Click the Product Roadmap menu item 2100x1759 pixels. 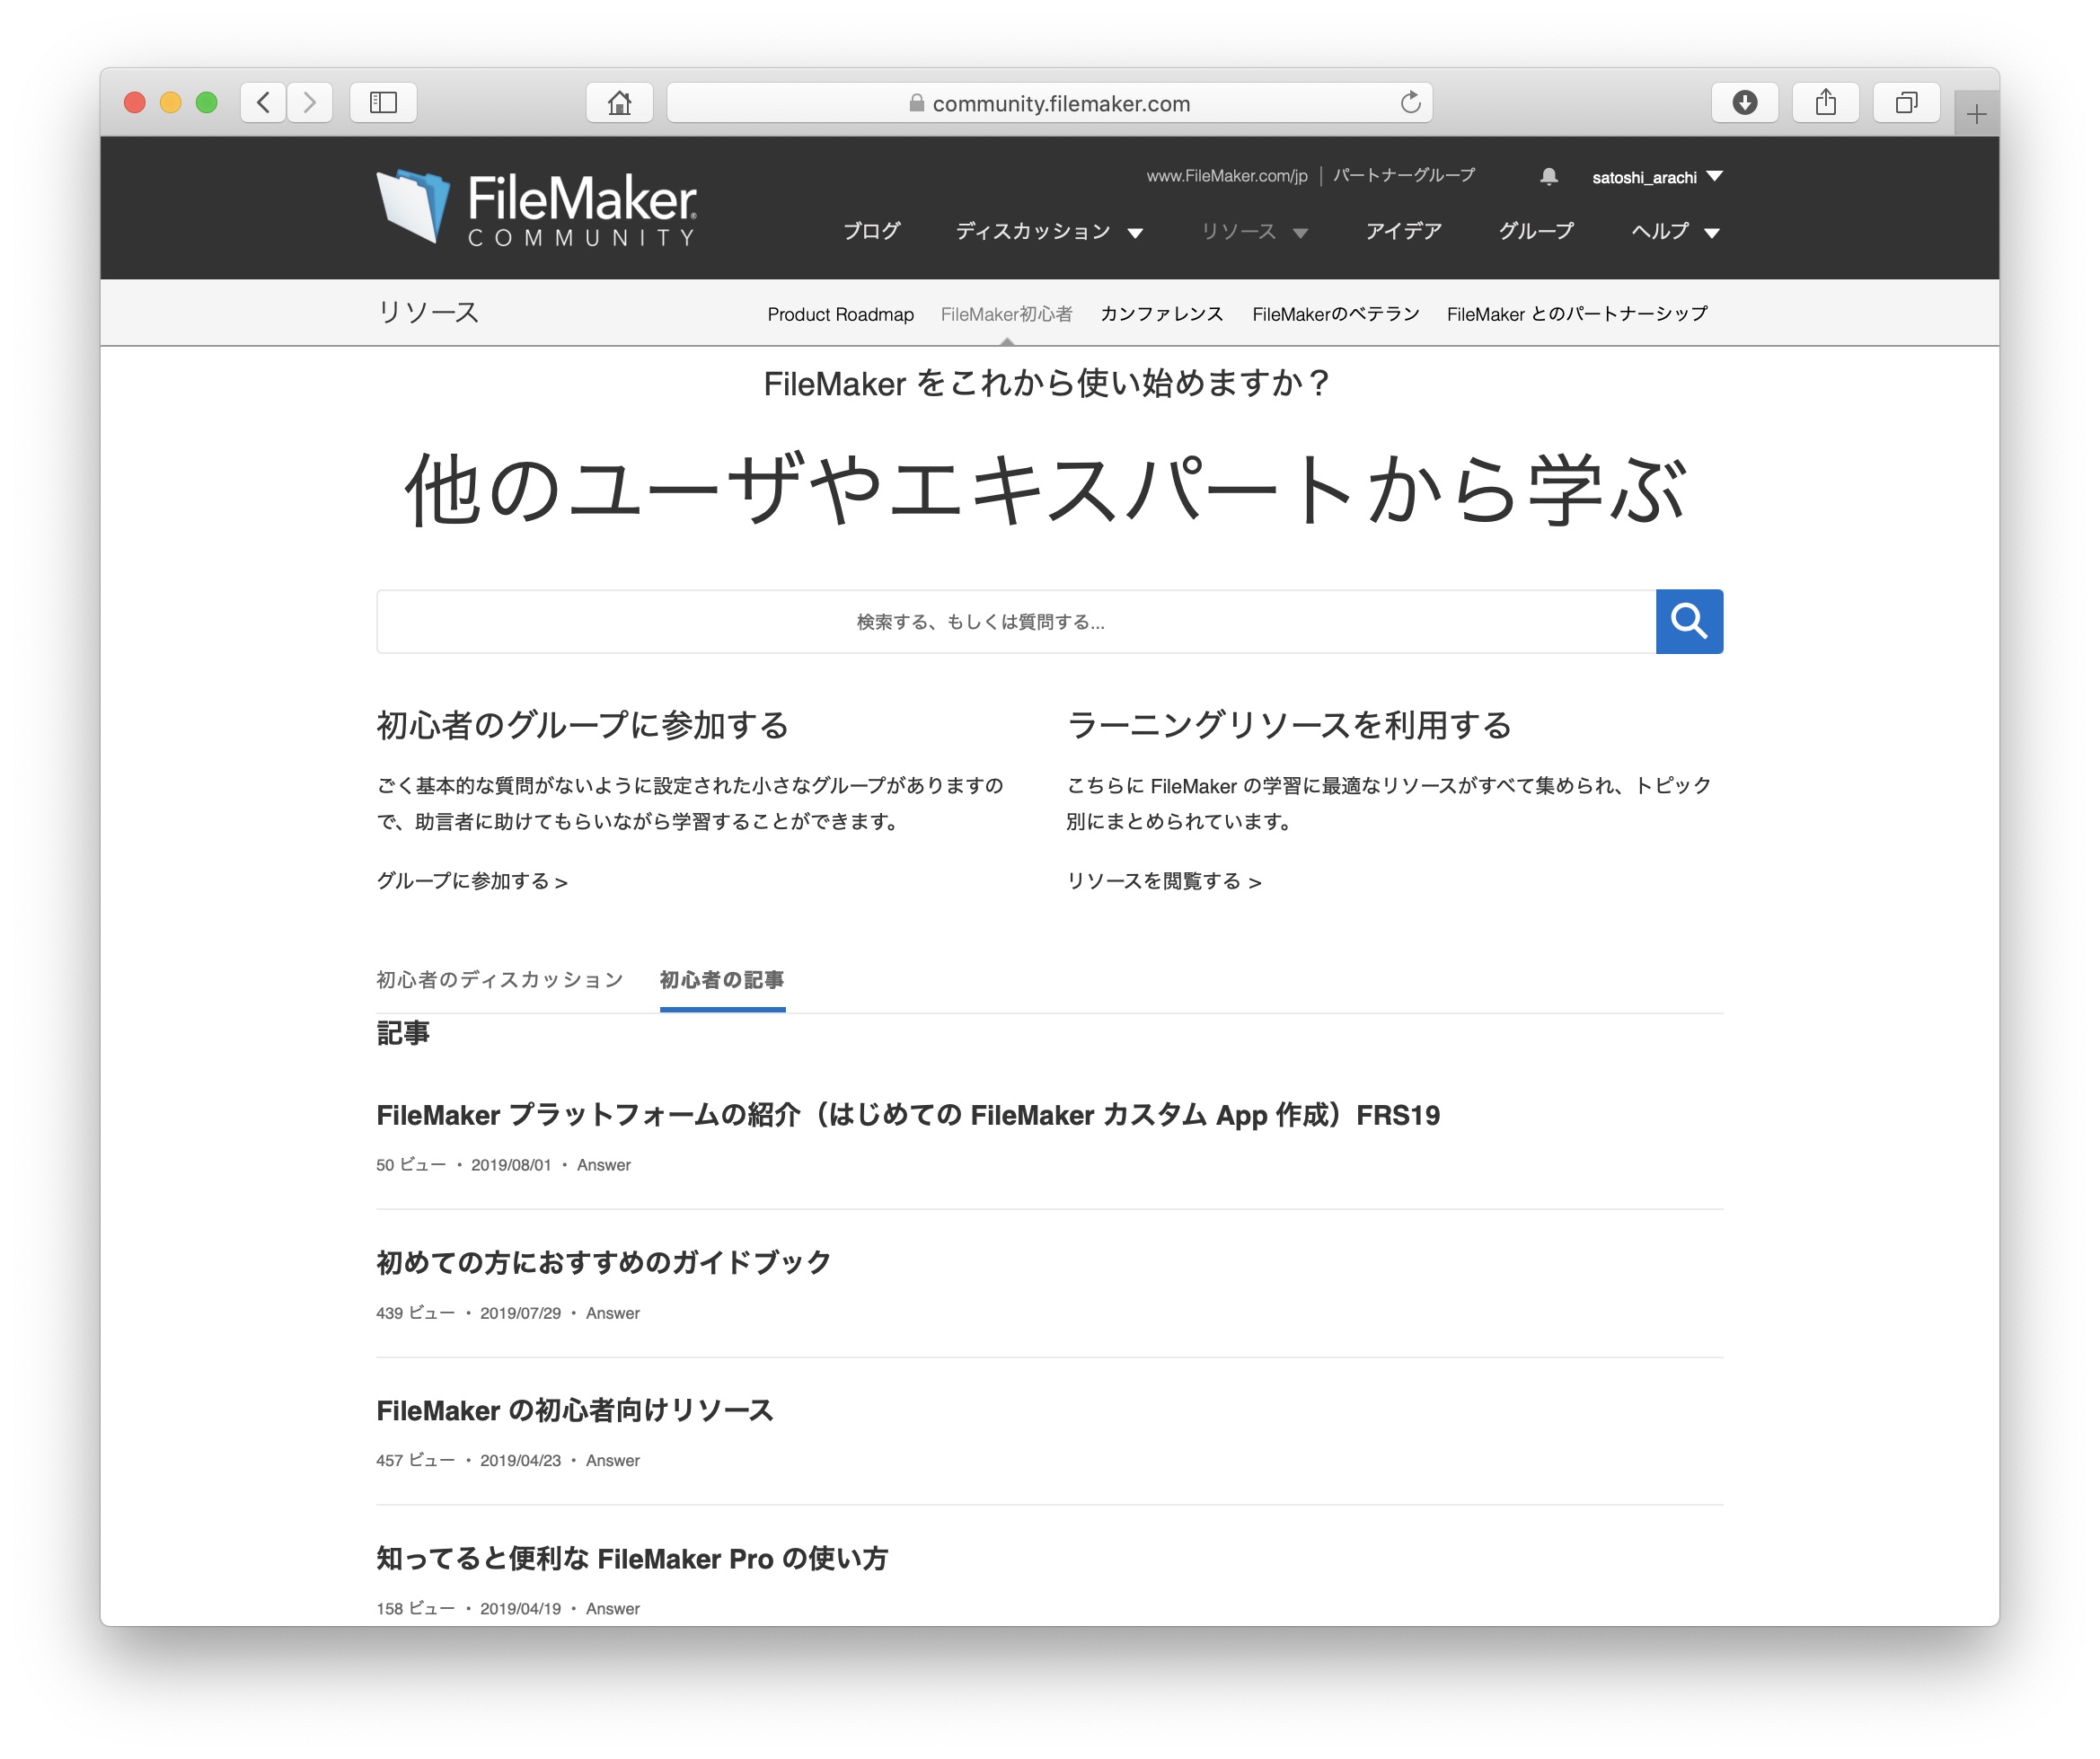point(840,314)
